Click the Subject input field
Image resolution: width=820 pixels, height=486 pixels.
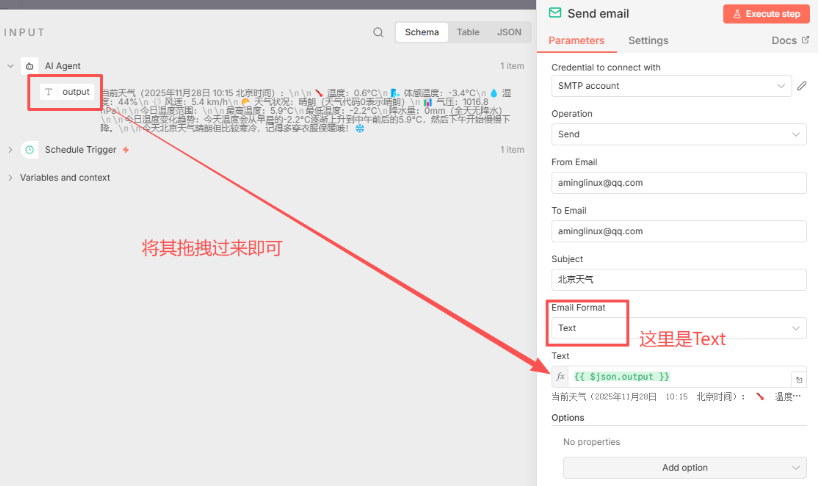pos(678,279)
